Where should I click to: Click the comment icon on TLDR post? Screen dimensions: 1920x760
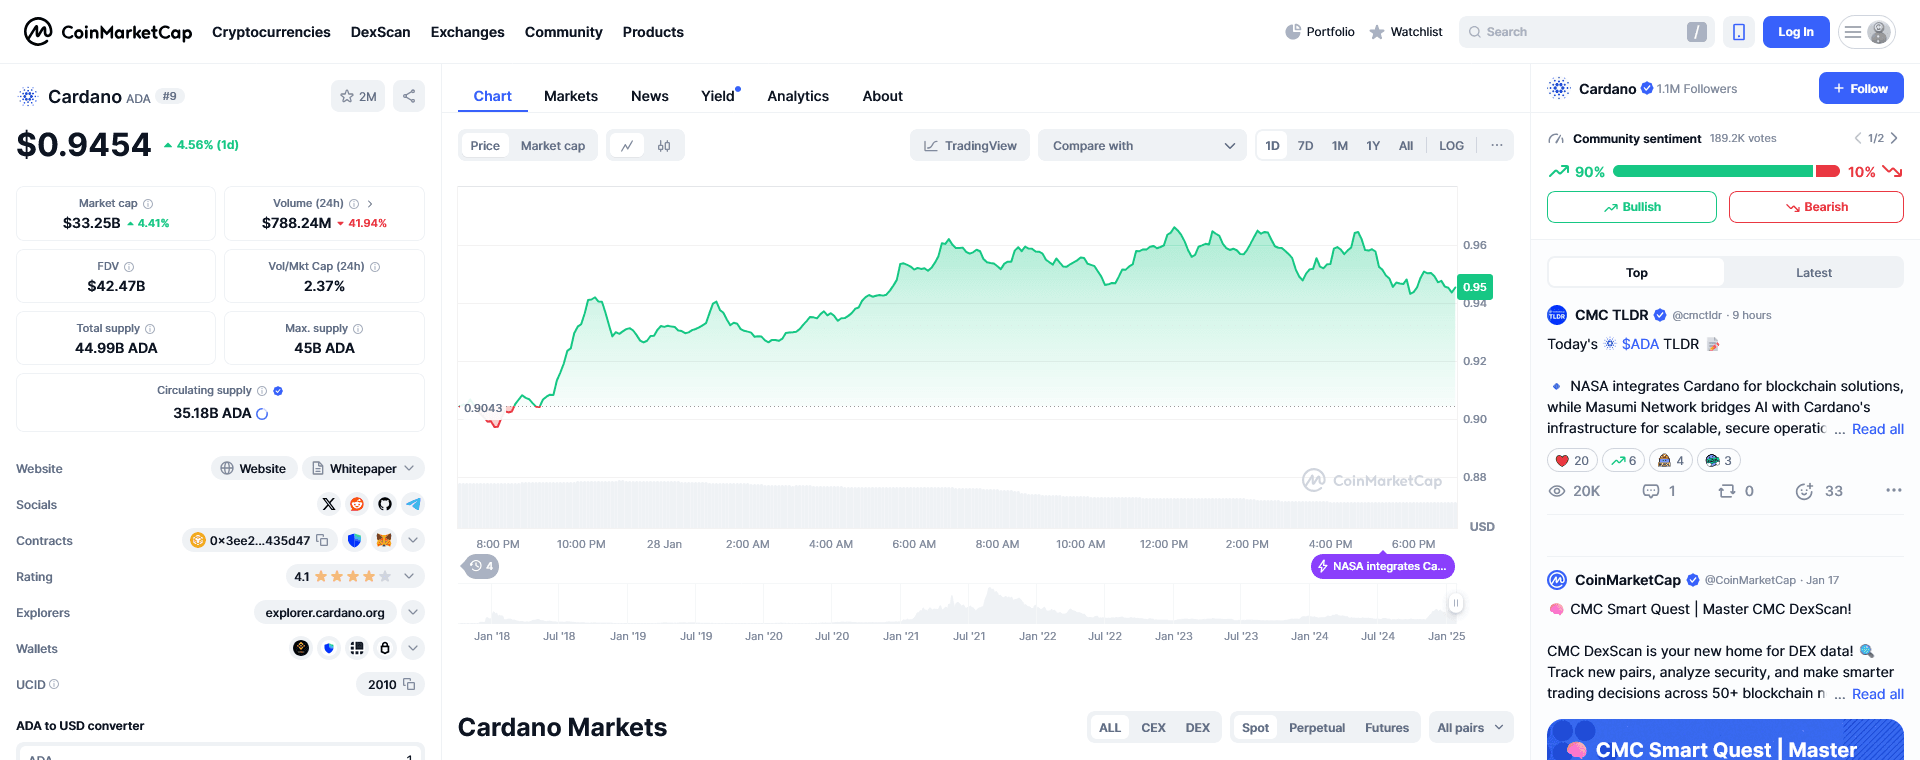click(x=1651, y=491)
